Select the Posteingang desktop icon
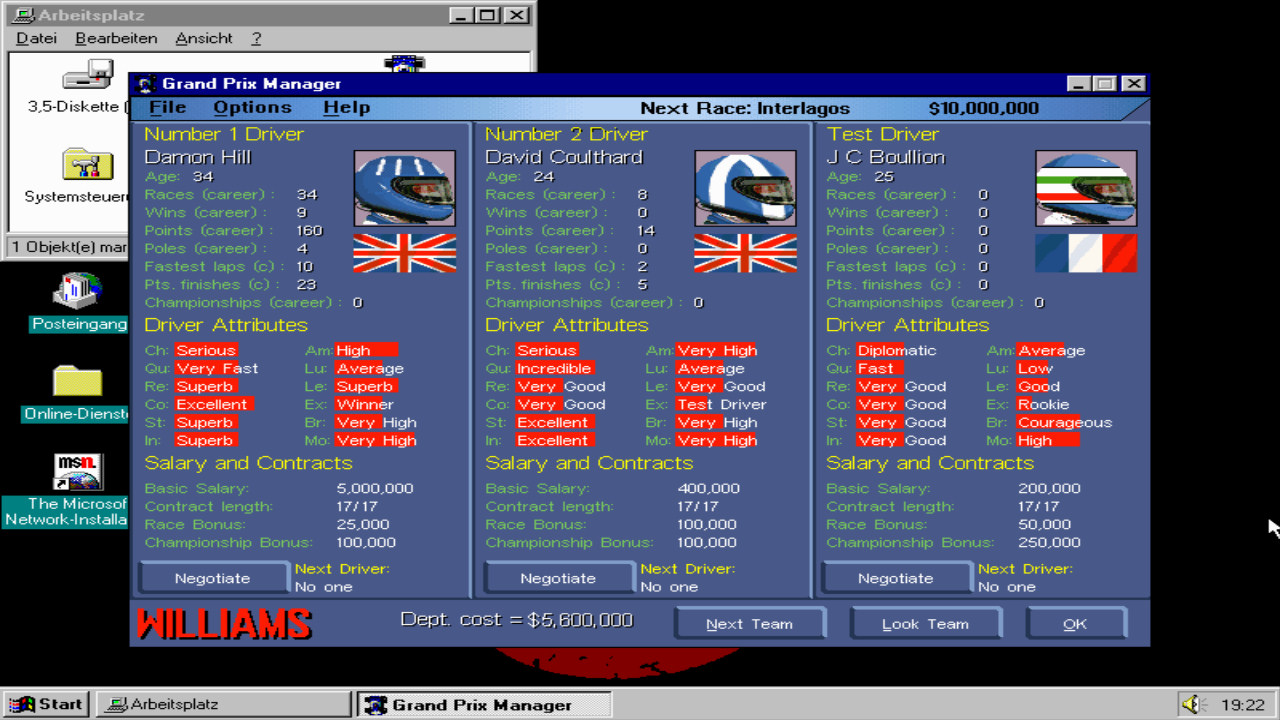The width and height of the screenshot is (1280, 720). (x=78, y=291)
